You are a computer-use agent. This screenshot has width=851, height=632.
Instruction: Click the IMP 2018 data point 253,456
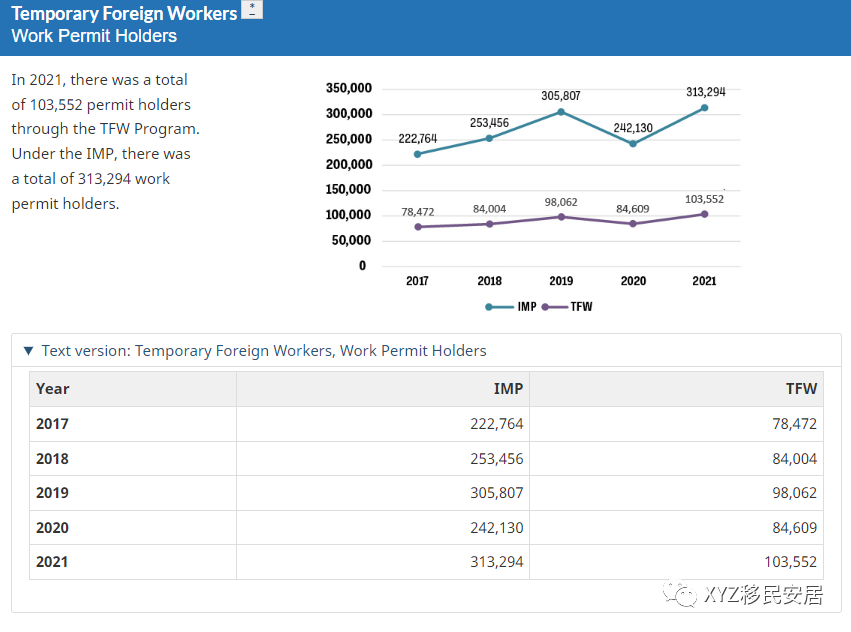[x=490, y=138]
